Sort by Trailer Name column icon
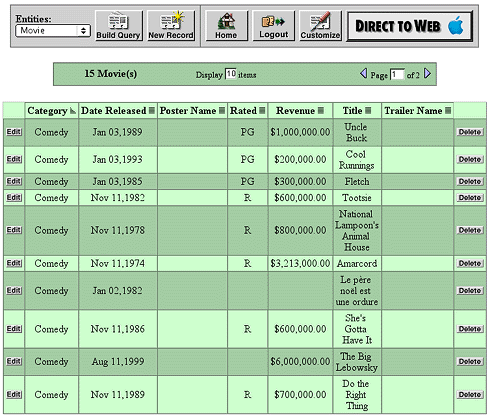Image resolution: width=491 pixels, height=418 pixels. click(448, 111)
